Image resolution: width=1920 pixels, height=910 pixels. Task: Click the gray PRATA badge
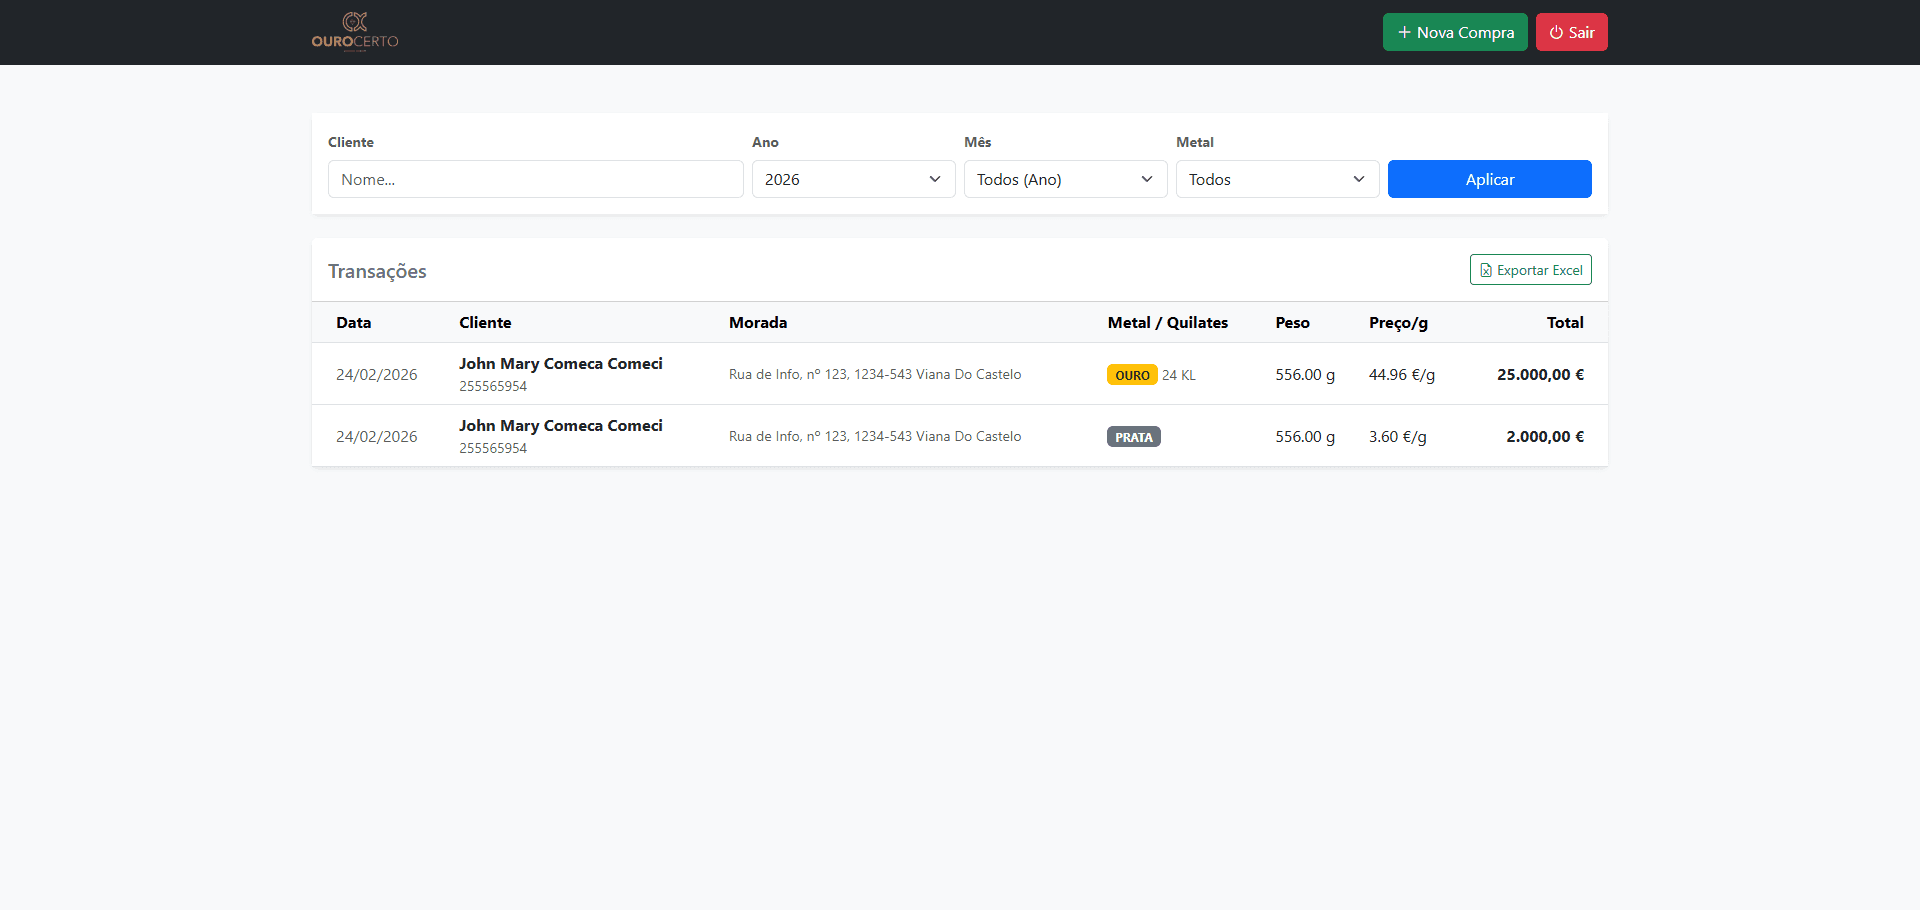(1133, 437)
